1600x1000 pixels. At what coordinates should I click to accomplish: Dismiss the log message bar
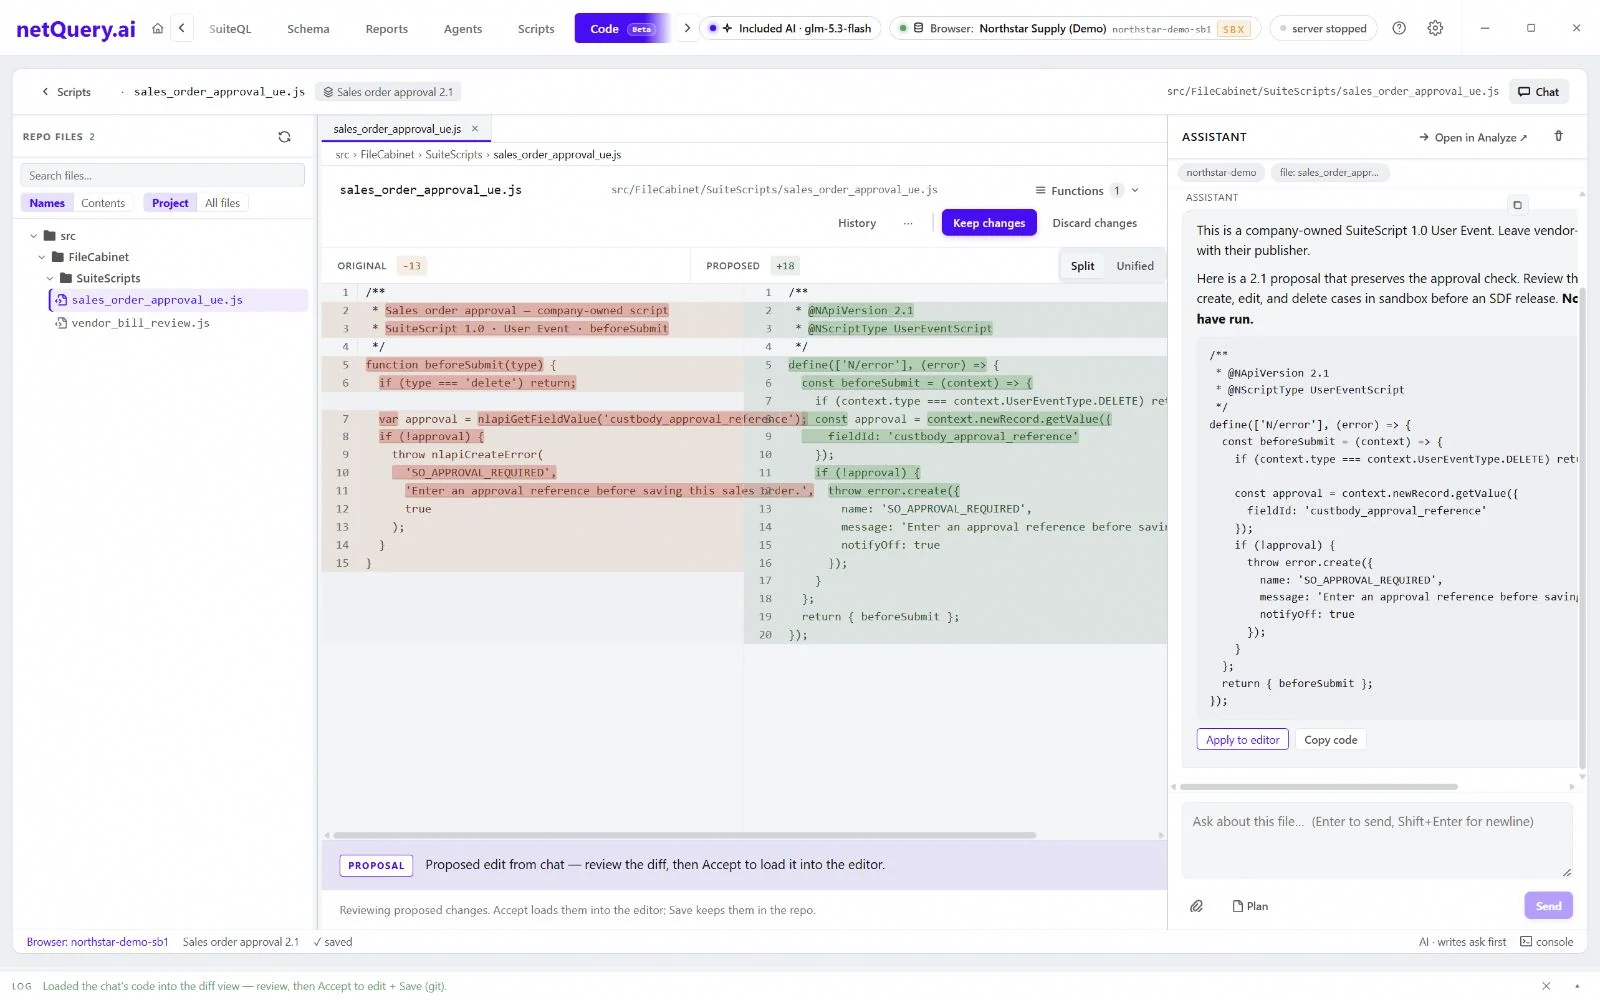pos(1546,986)
